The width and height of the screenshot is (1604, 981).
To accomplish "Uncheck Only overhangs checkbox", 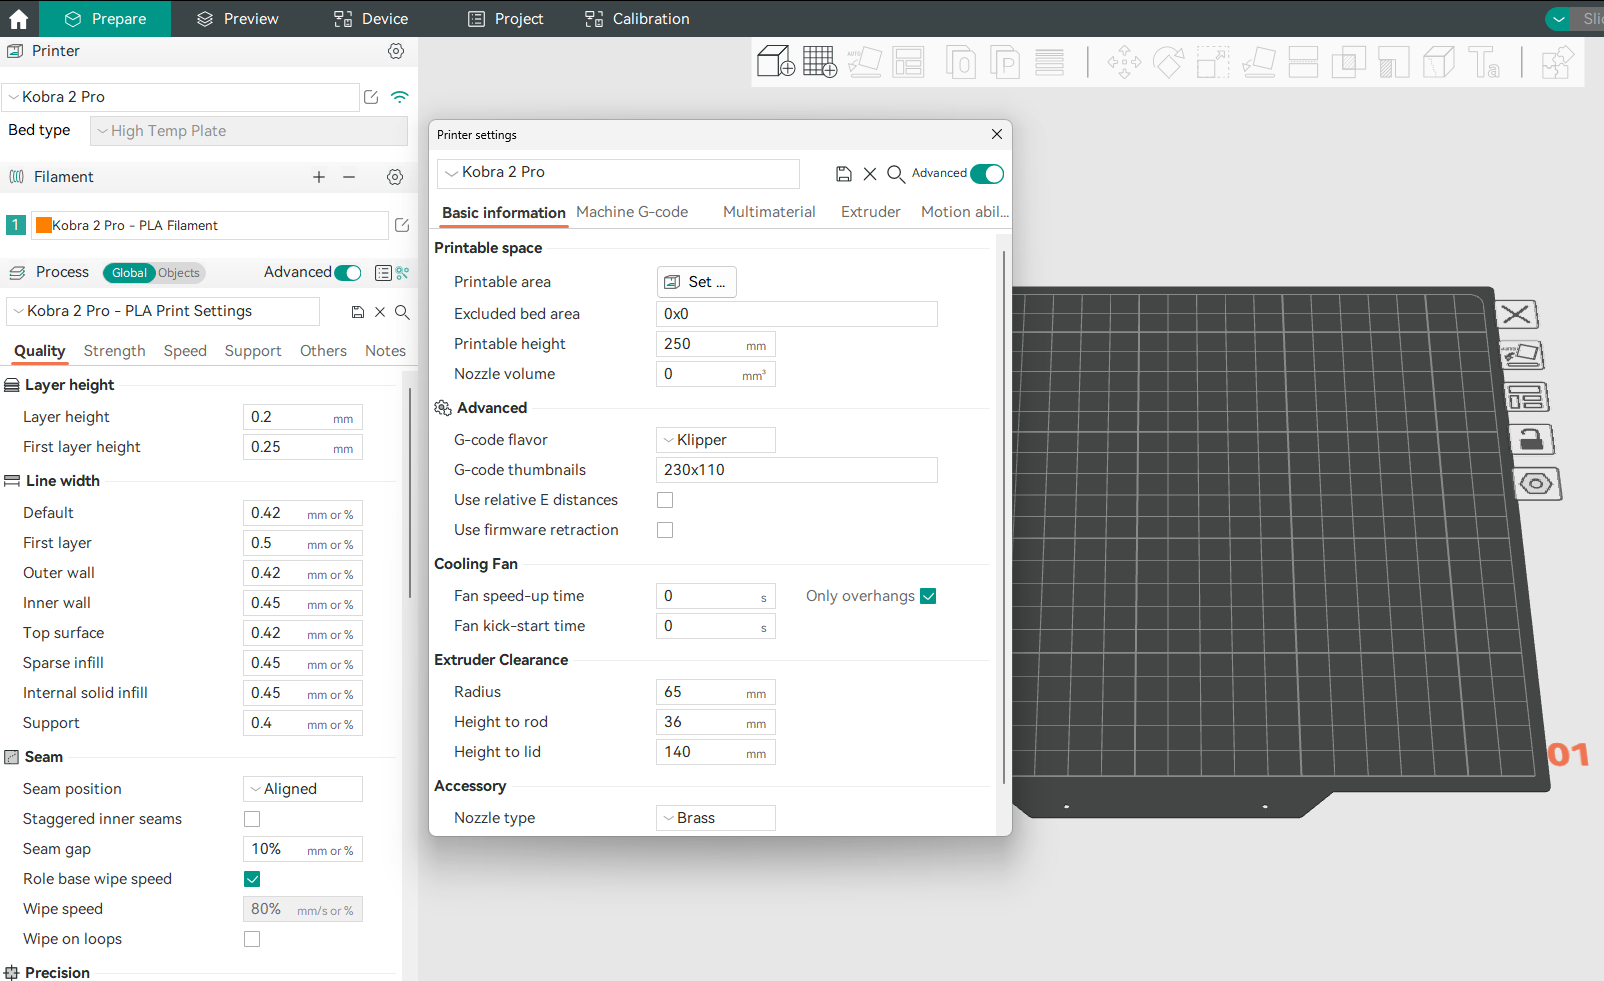I will point(928,596).
